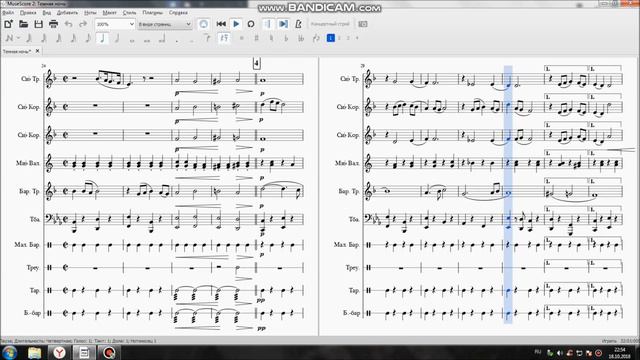Apply the double sharp accidental
The width and height of the screenshot is (640, 360).
pyautogui.click(x=242, y=38)
